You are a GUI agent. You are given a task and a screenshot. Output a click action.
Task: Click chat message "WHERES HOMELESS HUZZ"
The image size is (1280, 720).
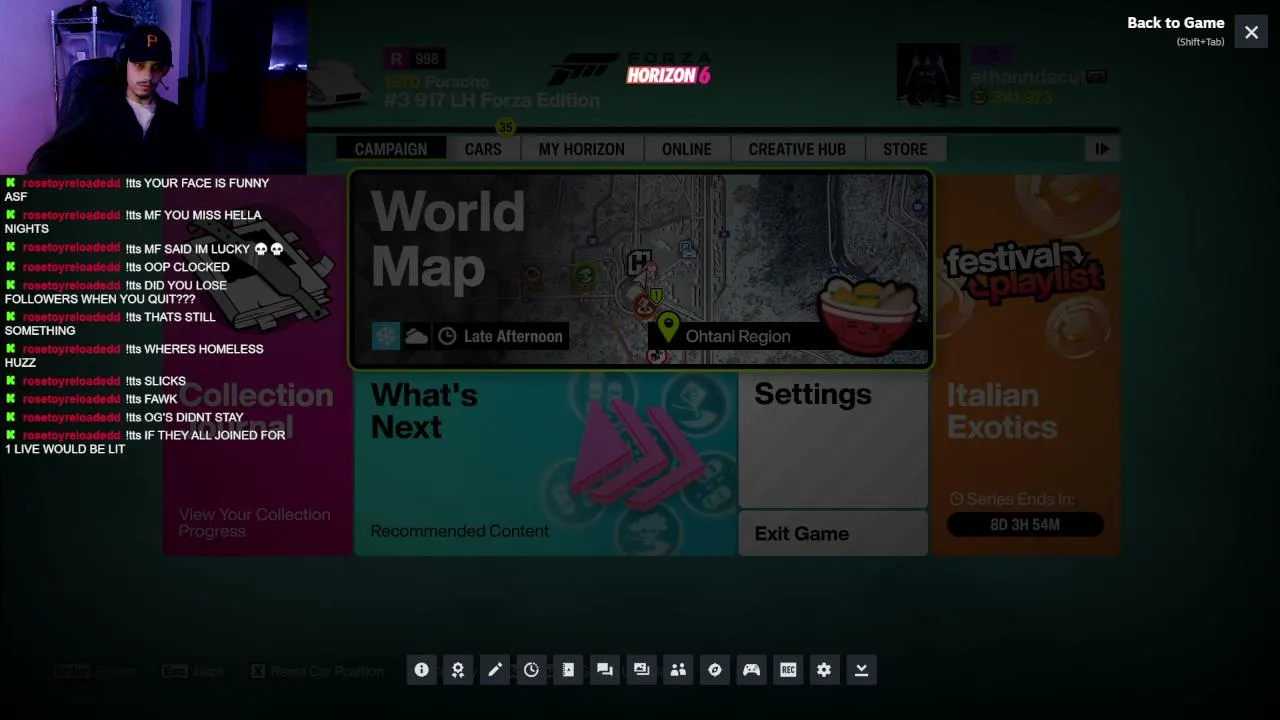click(134, 355)
